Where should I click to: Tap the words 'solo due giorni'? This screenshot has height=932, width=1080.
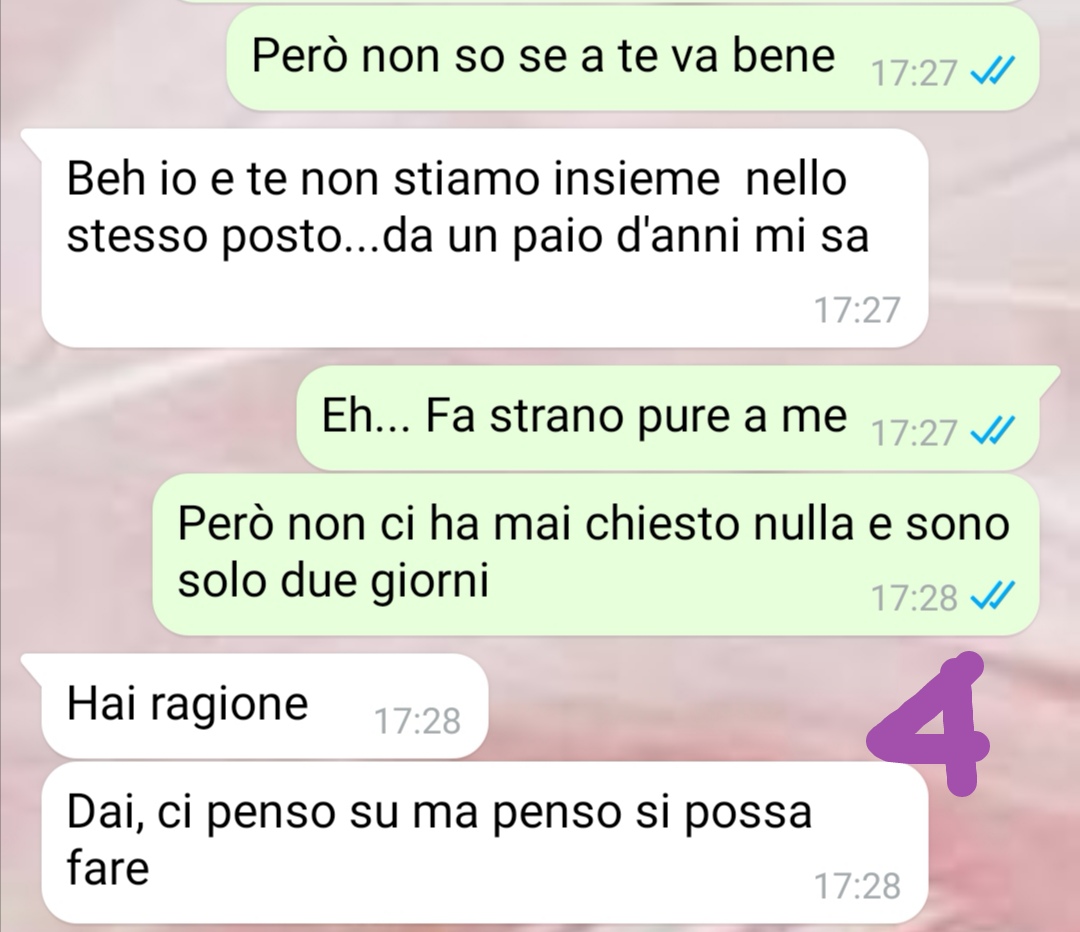click(333, 581)
